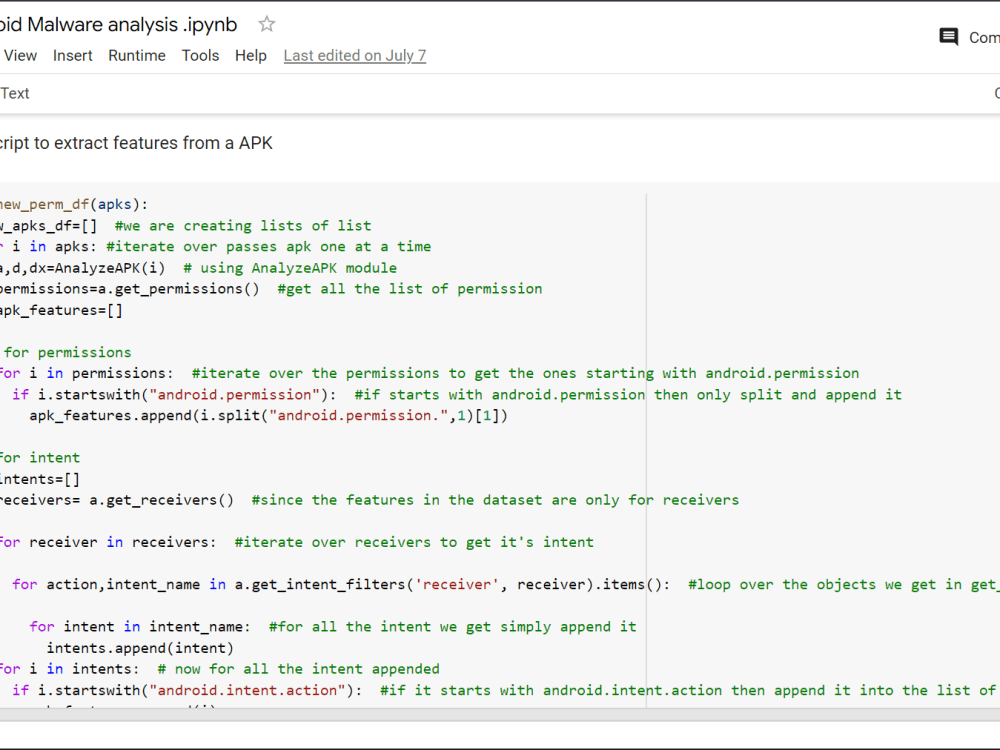Image resolution: width=1000 pixels, height=750 pixels.
Task: Click the code 'dx=AnalyzeAPK(i)'
Action: pyautogui.click(x=97, y=268)
